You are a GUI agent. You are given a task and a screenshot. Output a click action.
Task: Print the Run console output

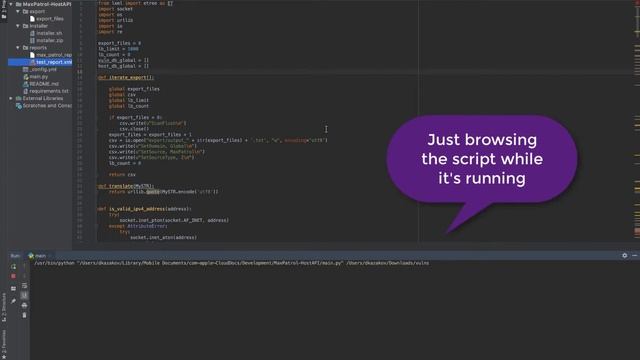coord(24,305)
